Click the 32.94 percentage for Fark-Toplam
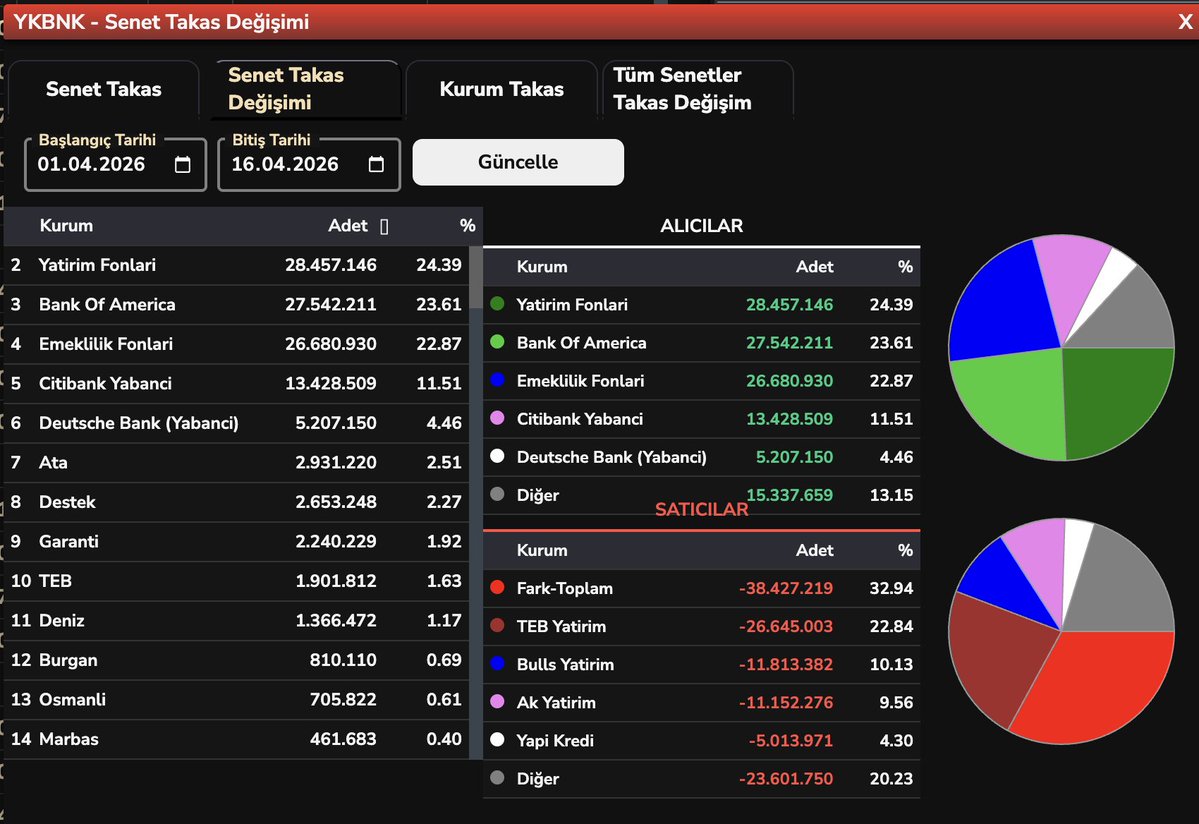This screenshot has height=824, width=1199. point(891,589)
